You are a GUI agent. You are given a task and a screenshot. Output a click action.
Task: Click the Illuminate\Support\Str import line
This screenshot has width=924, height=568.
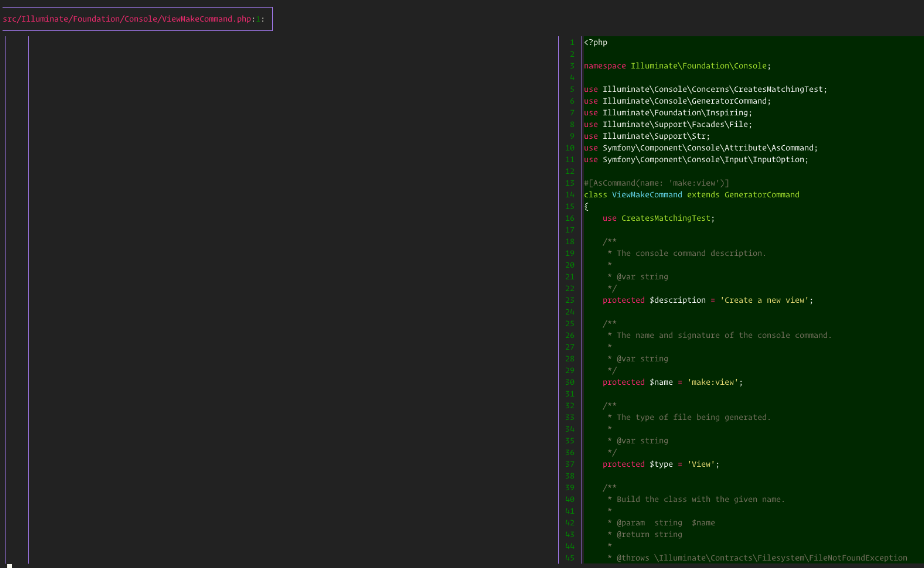(x=646, y=136)
